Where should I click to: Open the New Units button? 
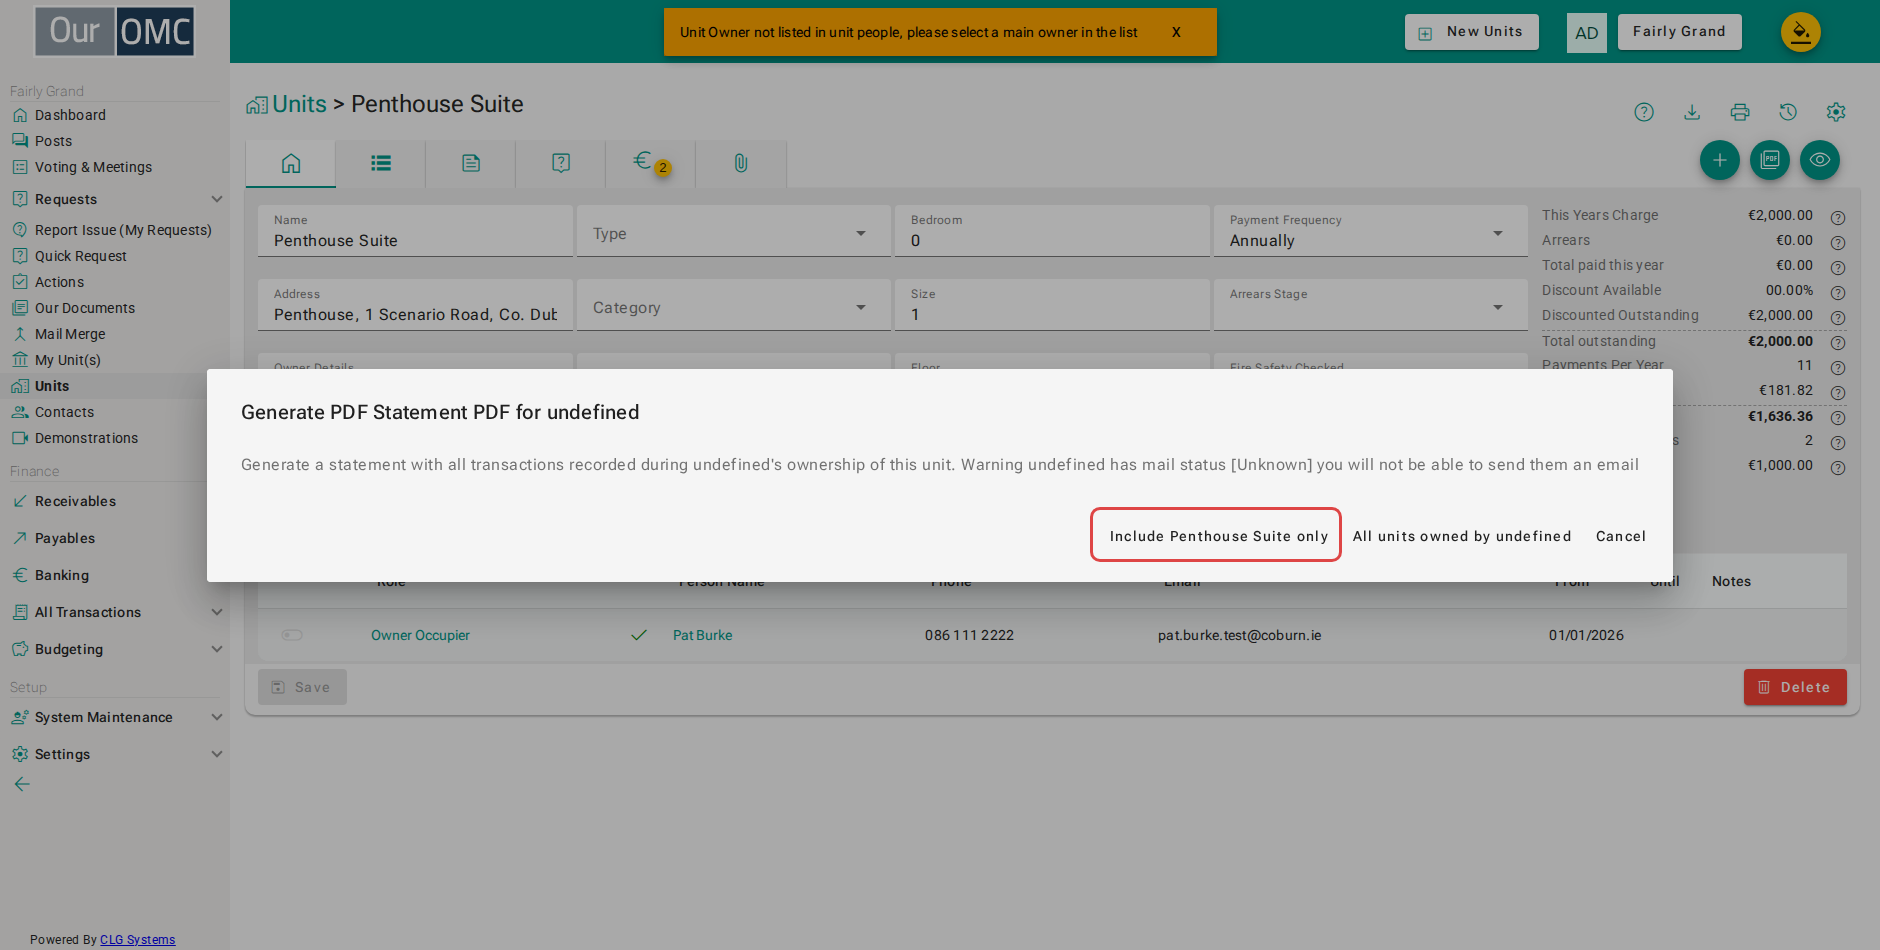coord(1472,32)
